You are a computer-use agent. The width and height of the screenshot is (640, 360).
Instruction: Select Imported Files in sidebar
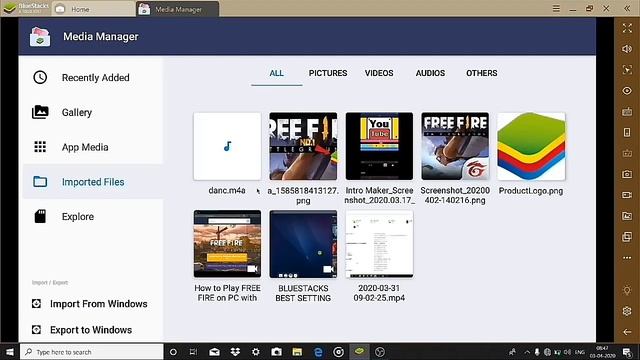coord(93,182)
